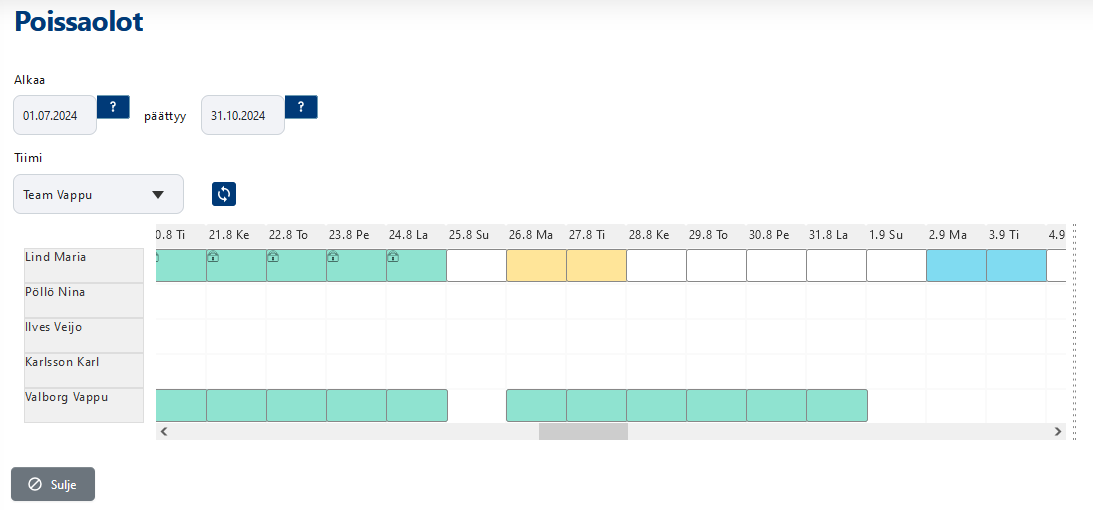The image size is (1093, 510).
Task: Select Lind Maria's blue absence on 2.9
Action: tap(956, 266)
